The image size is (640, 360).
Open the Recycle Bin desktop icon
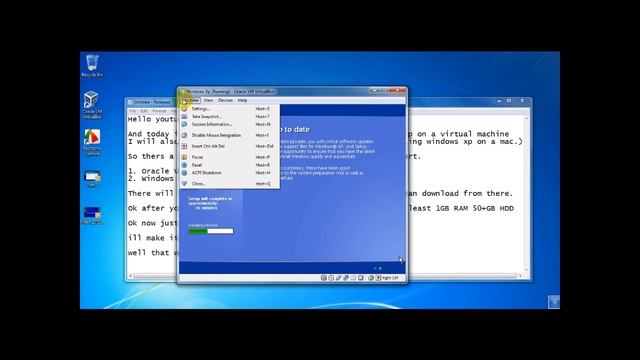92,65
